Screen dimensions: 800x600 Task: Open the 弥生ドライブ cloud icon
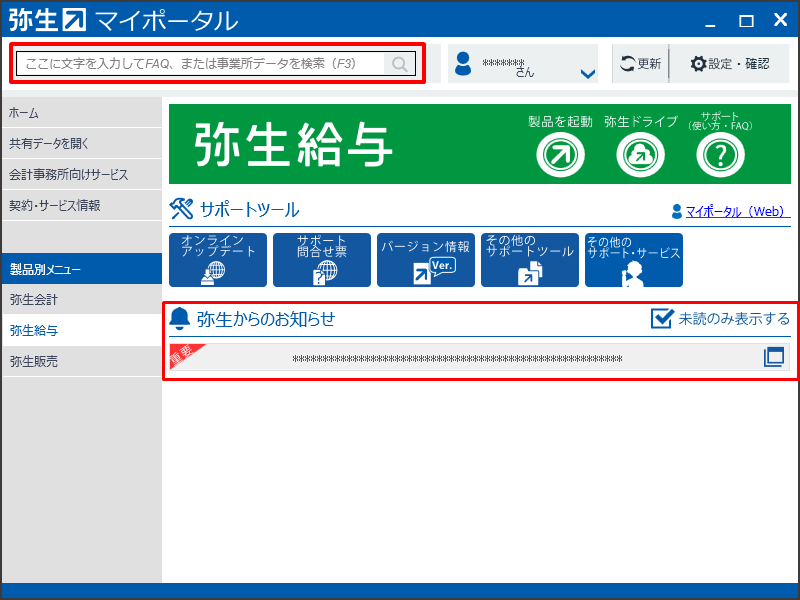pos(640,155)
